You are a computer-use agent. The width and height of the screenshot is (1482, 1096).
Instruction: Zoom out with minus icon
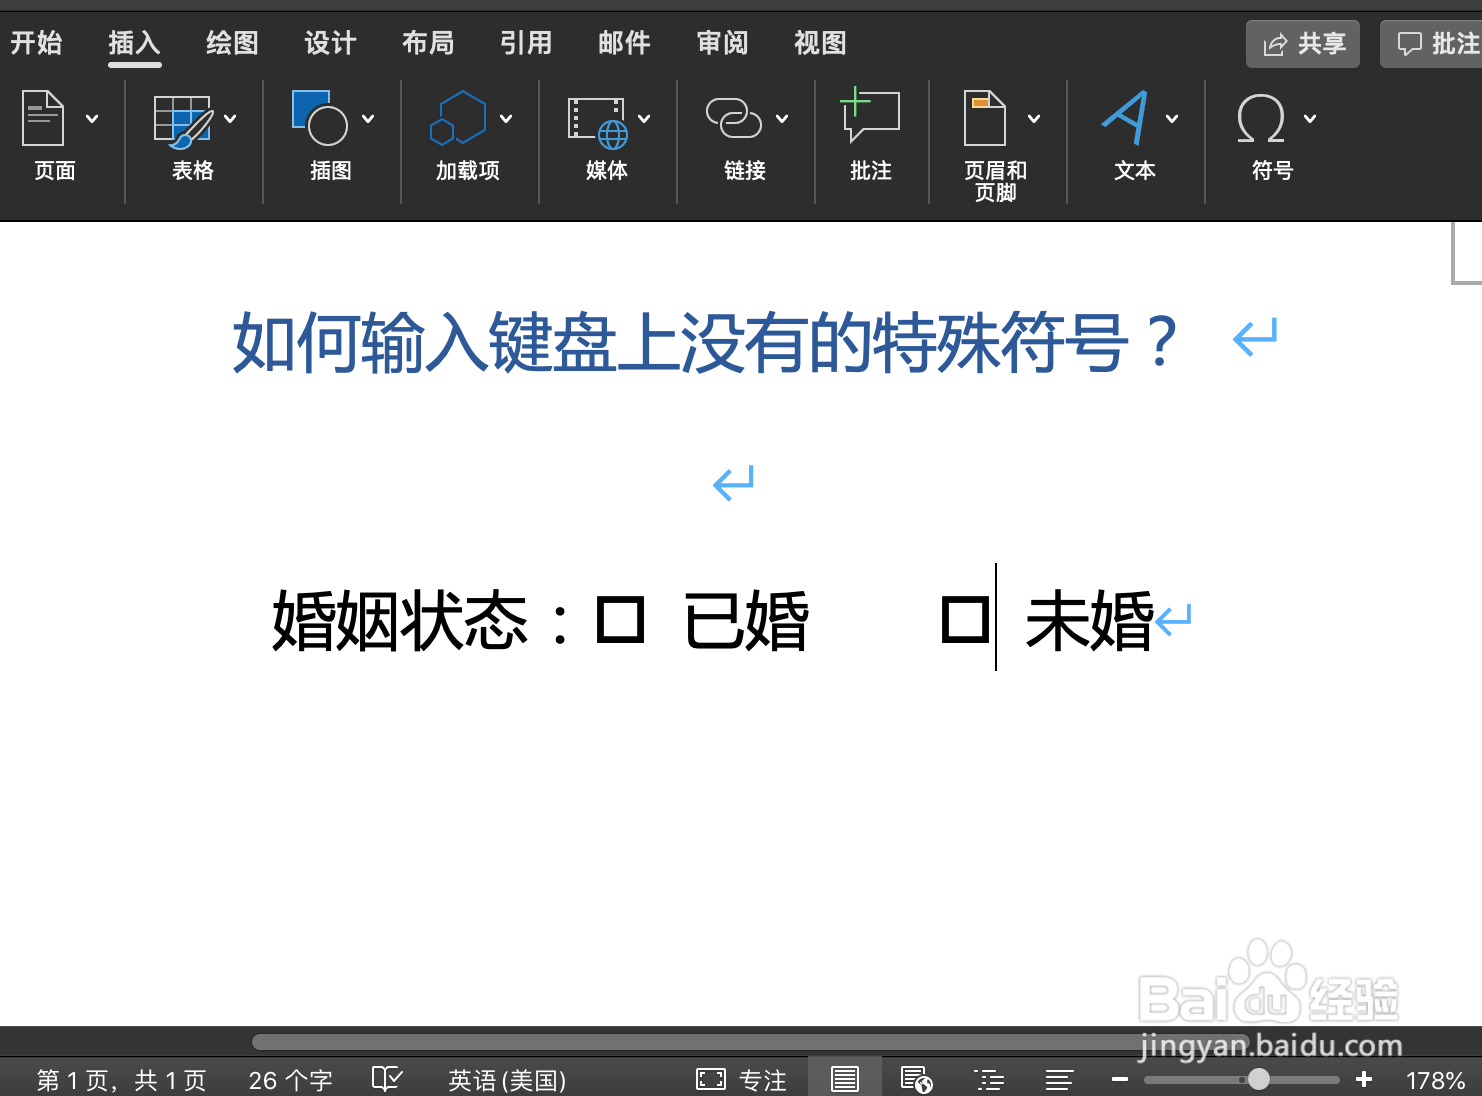[x=1120, y=1079]
